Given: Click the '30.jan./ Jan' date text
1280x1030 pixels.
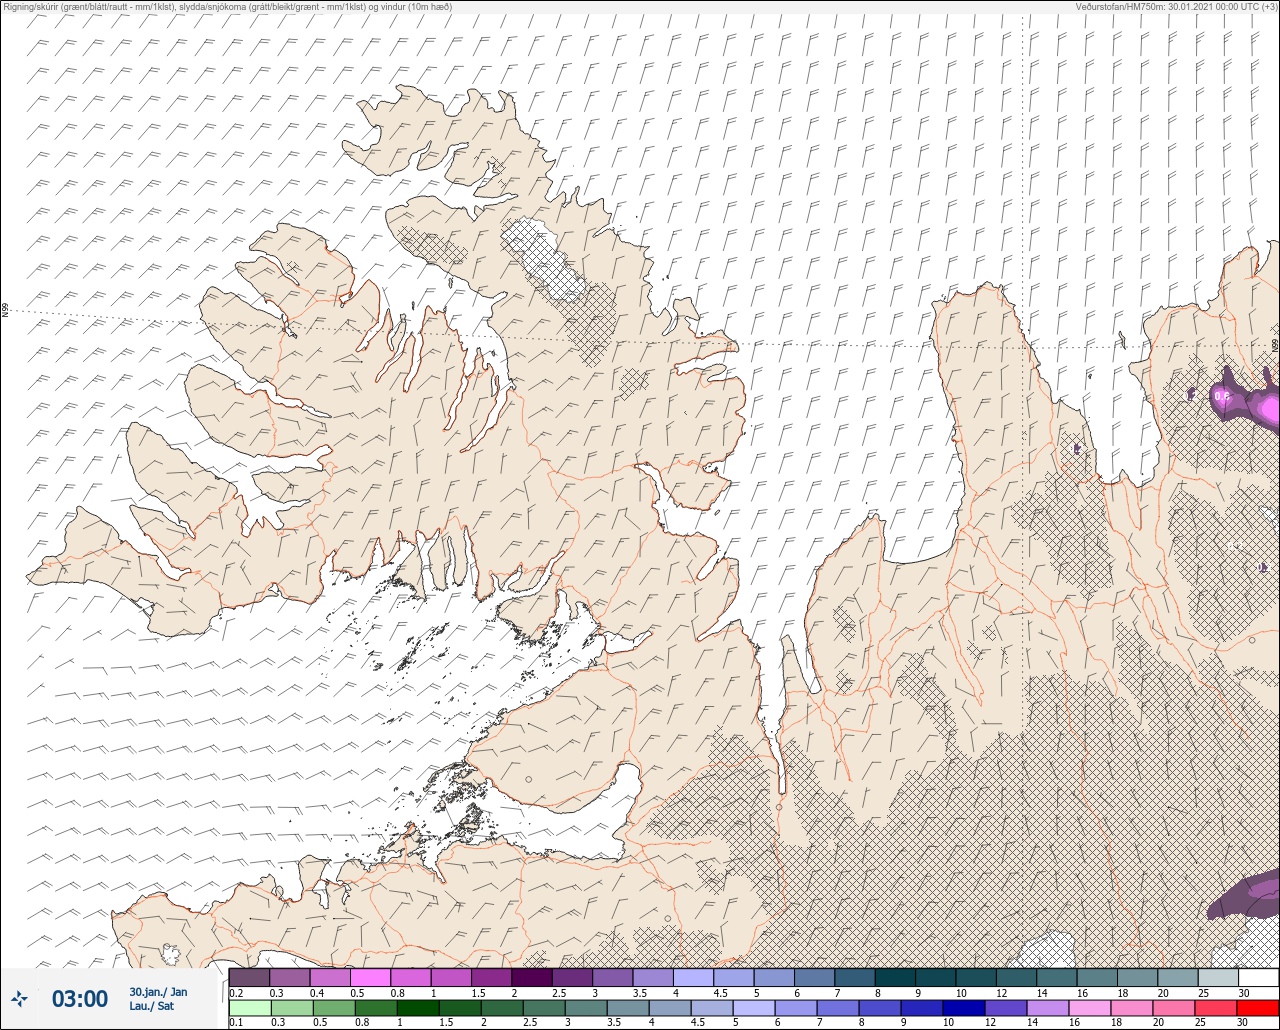Looking at the screenshot, I should (158, 992).
